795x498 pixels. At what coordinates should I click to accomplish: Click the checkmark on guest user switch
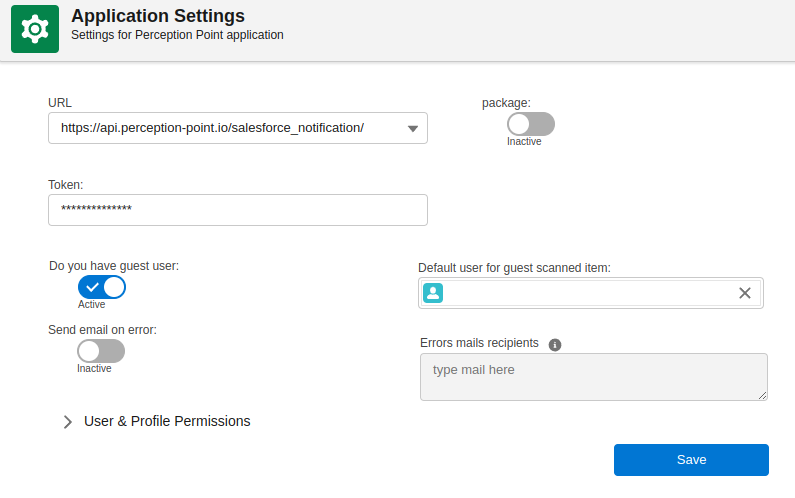91,287
